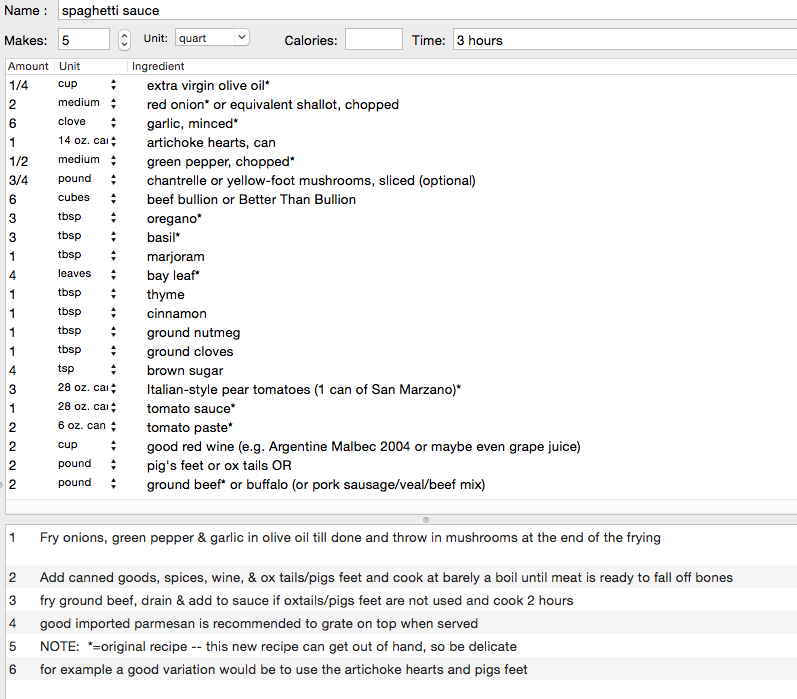Viewport: 797px width, 699px height.
Task: Open unit popup for oregano row
Action: 113,218
